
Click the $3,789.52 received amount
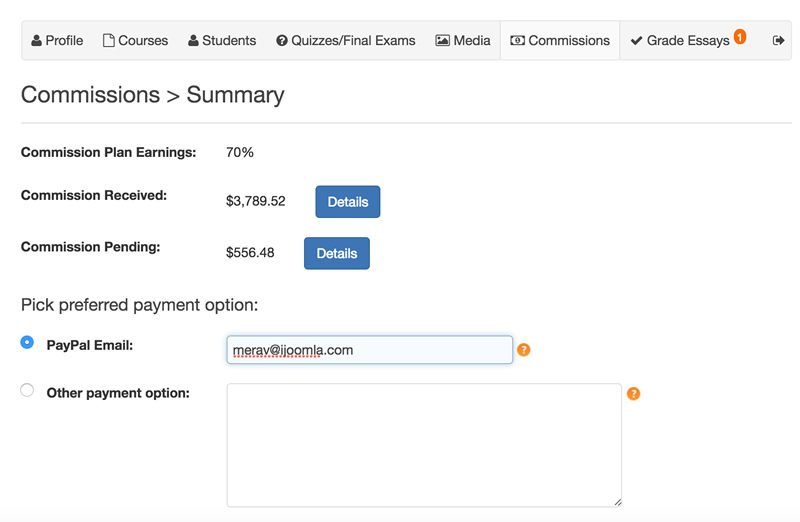click(x=256, y=201)
